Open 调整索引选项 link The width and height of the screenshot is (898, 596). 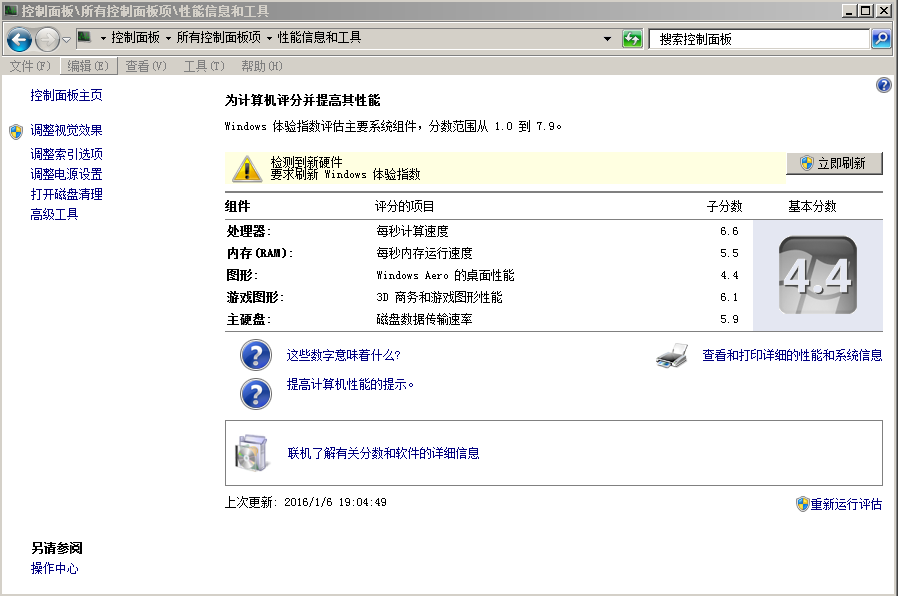[66, 154]
